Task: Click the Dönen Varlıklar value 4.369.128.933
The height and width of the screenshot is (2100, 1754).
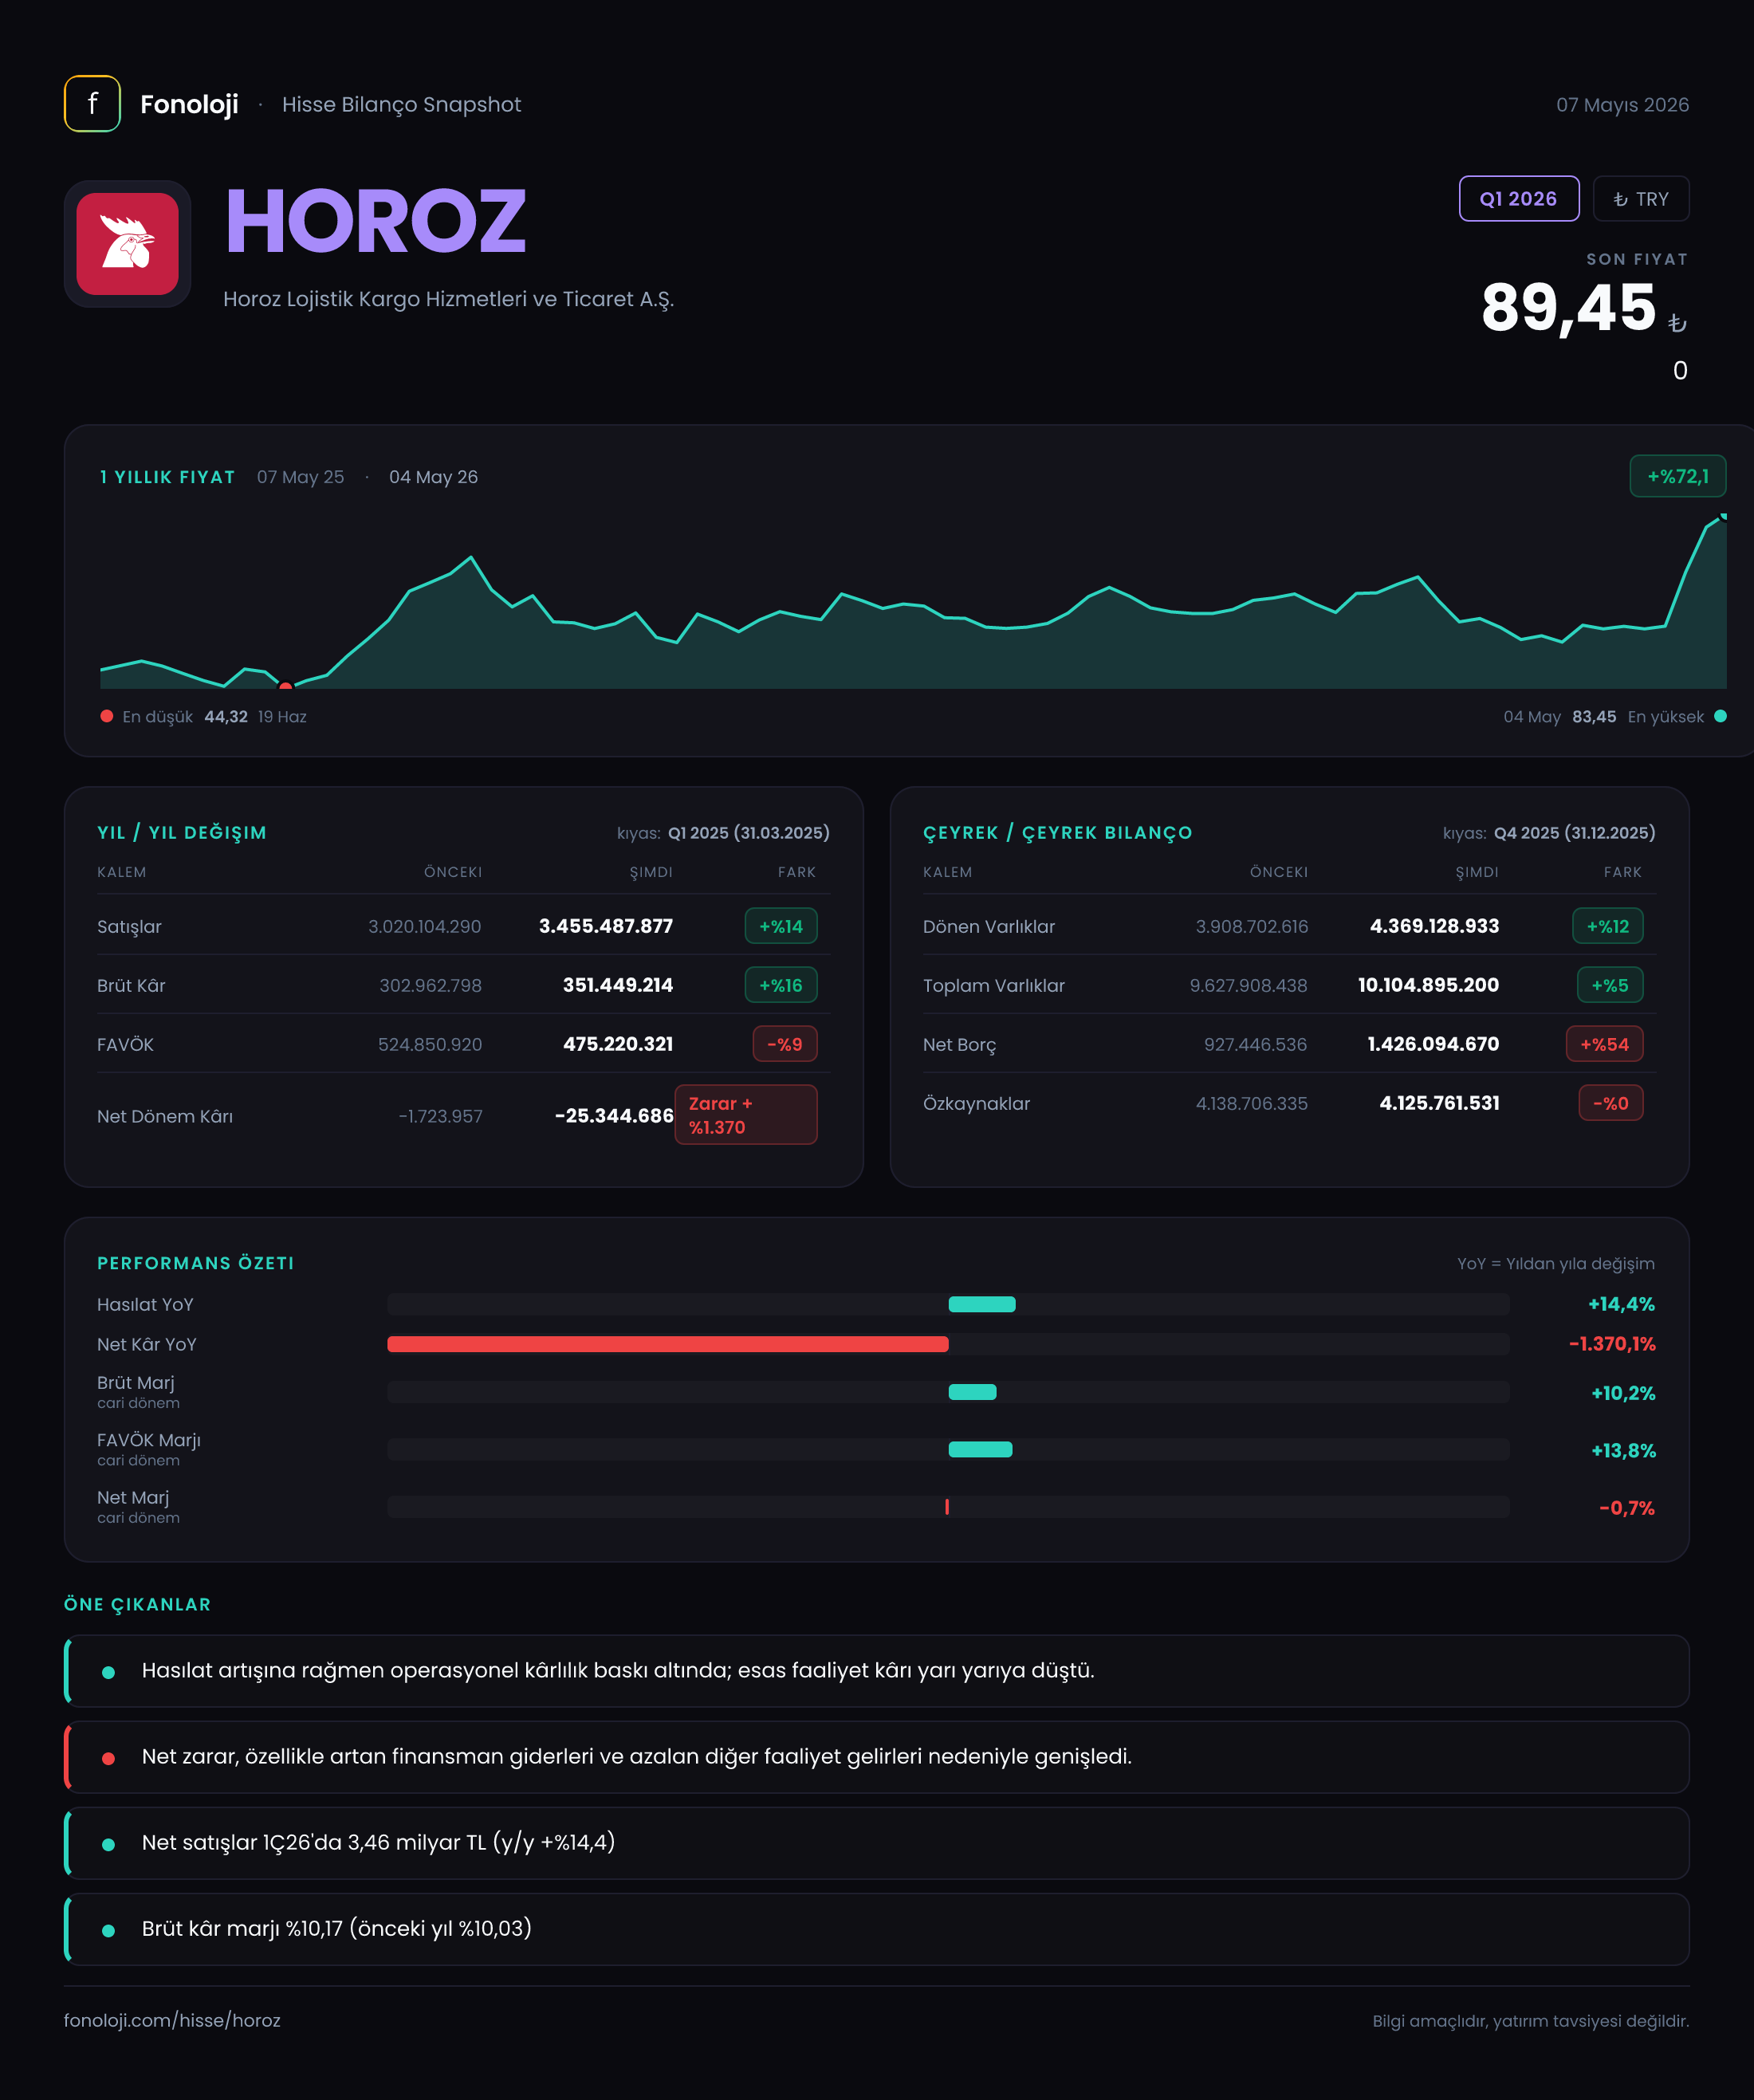Action: pos(1434,926)
